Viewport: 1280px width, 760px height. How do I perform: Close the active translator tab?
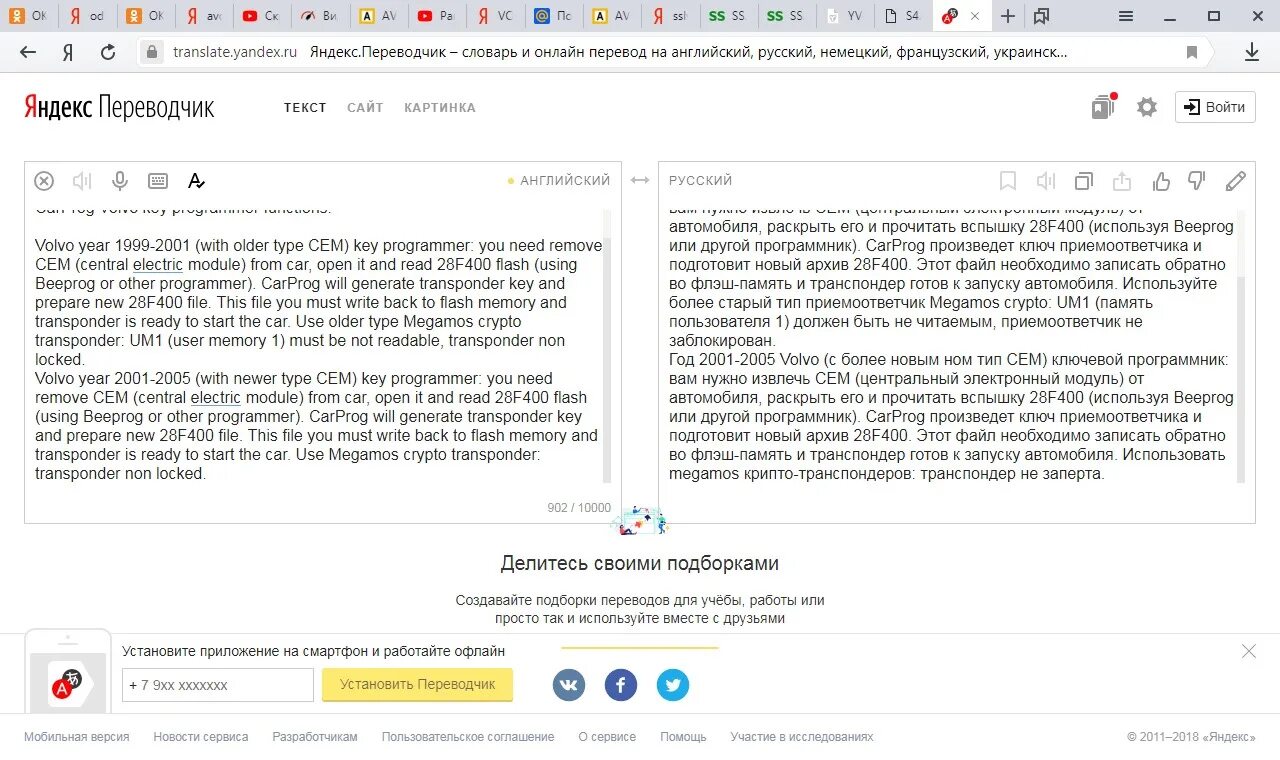[x=975, y=16]
